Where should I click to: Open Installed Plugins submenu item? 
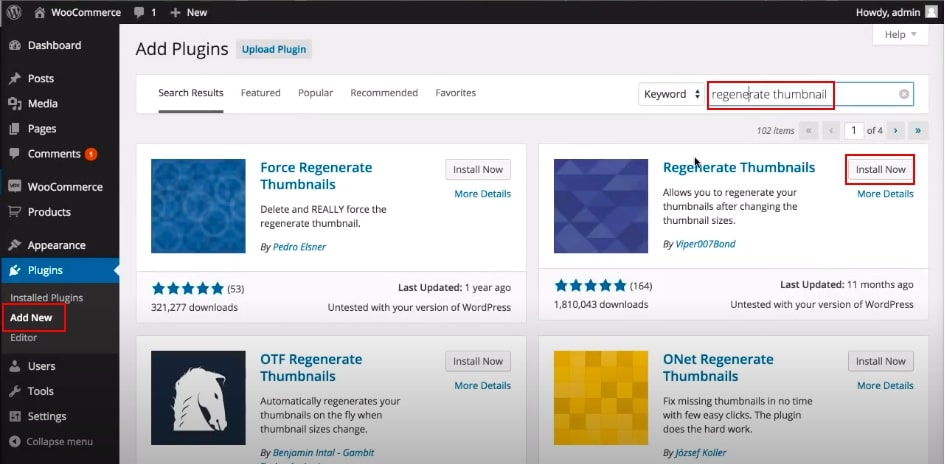(x=47, y=298)
